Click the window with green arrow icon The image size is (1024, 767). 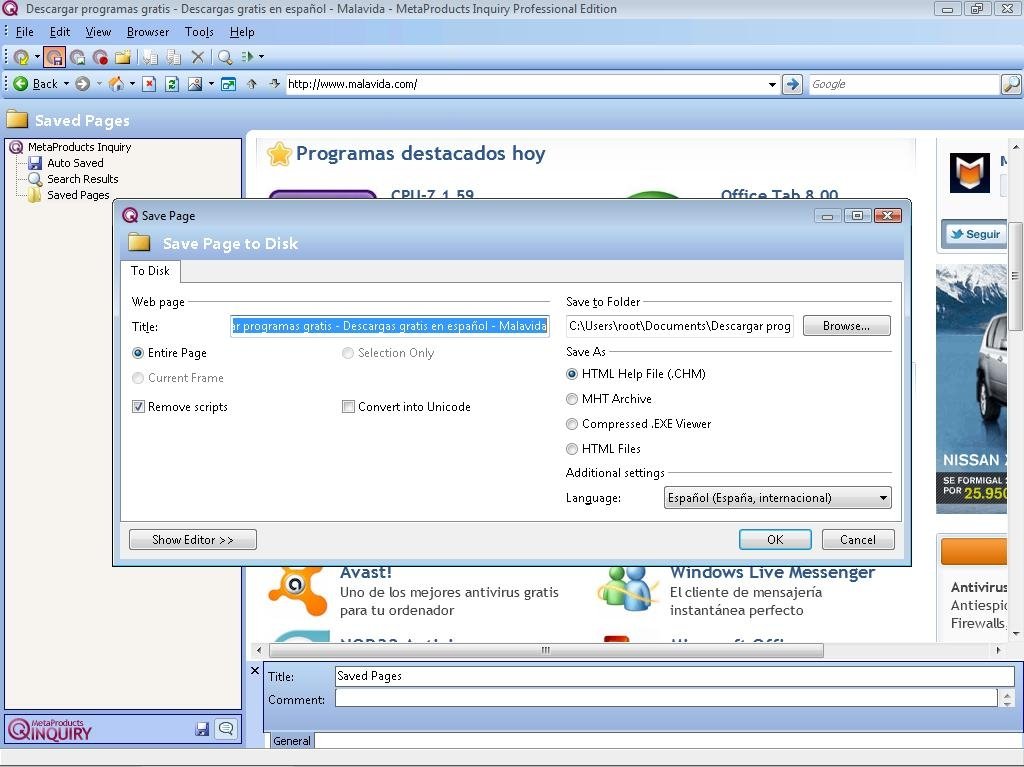pos(229,84)
